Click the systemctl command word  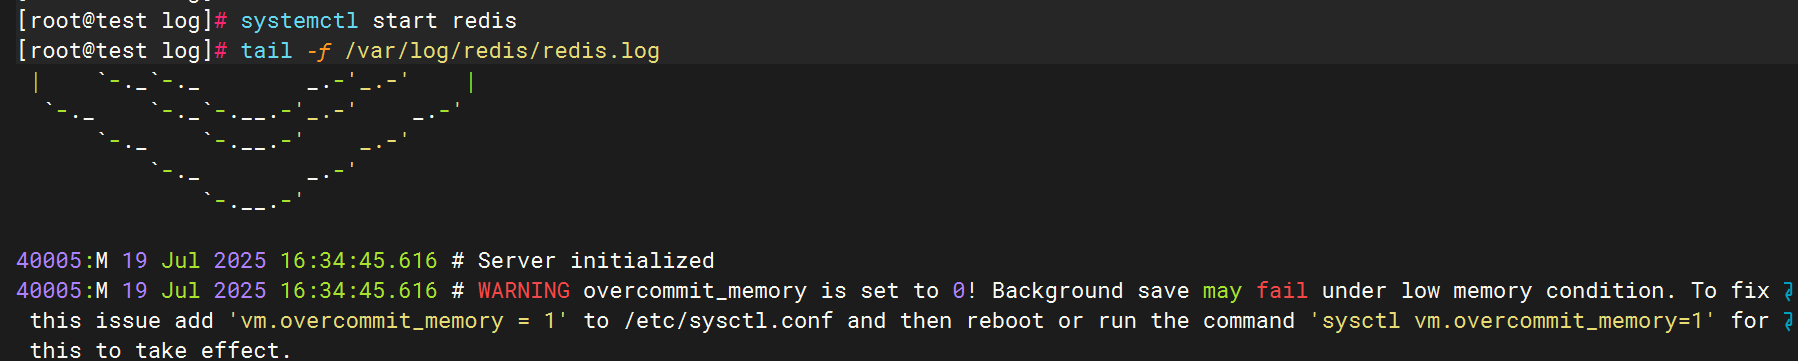299,21
